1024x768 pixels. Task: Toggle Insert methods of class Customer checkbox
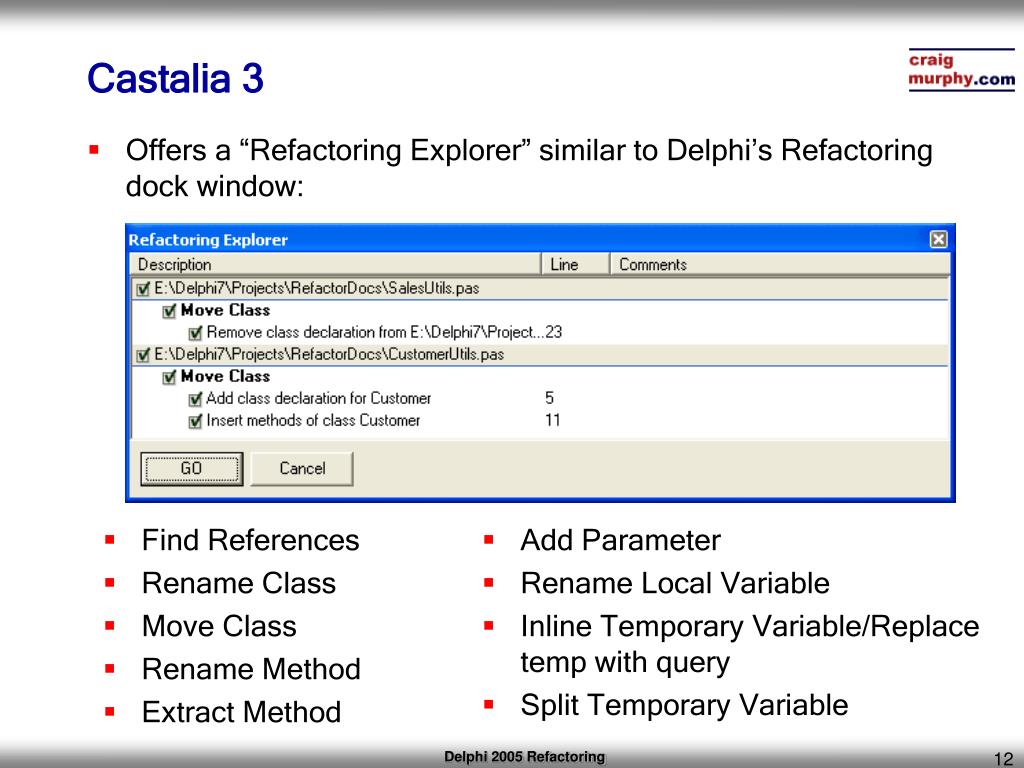point(195,421)
